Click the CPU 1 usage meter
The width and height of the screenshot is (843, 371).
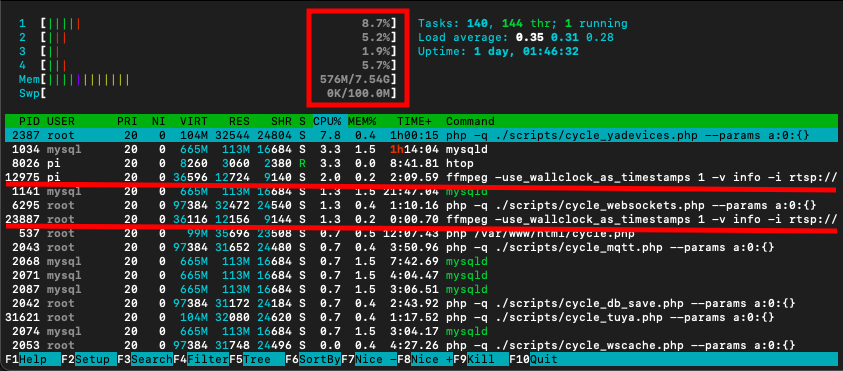[208, 24]
